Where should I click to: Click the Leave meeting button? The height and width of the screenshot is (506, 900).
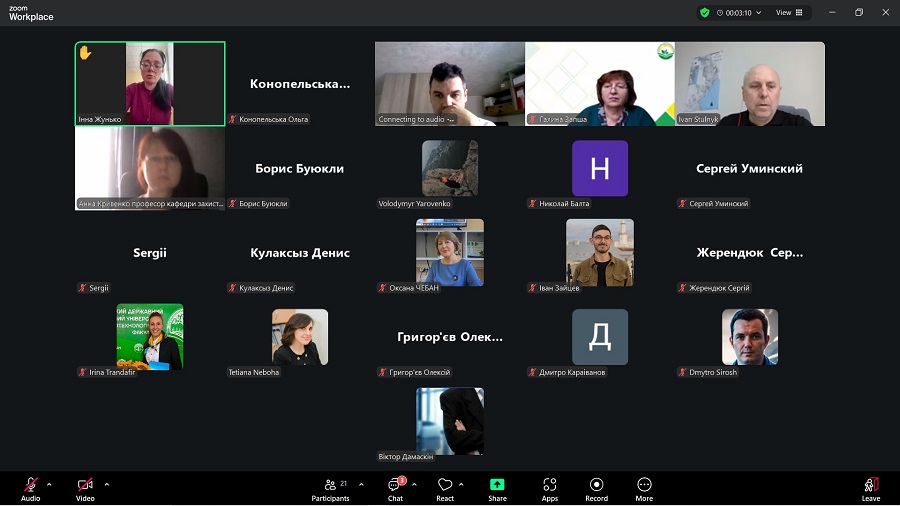(871, 489)
